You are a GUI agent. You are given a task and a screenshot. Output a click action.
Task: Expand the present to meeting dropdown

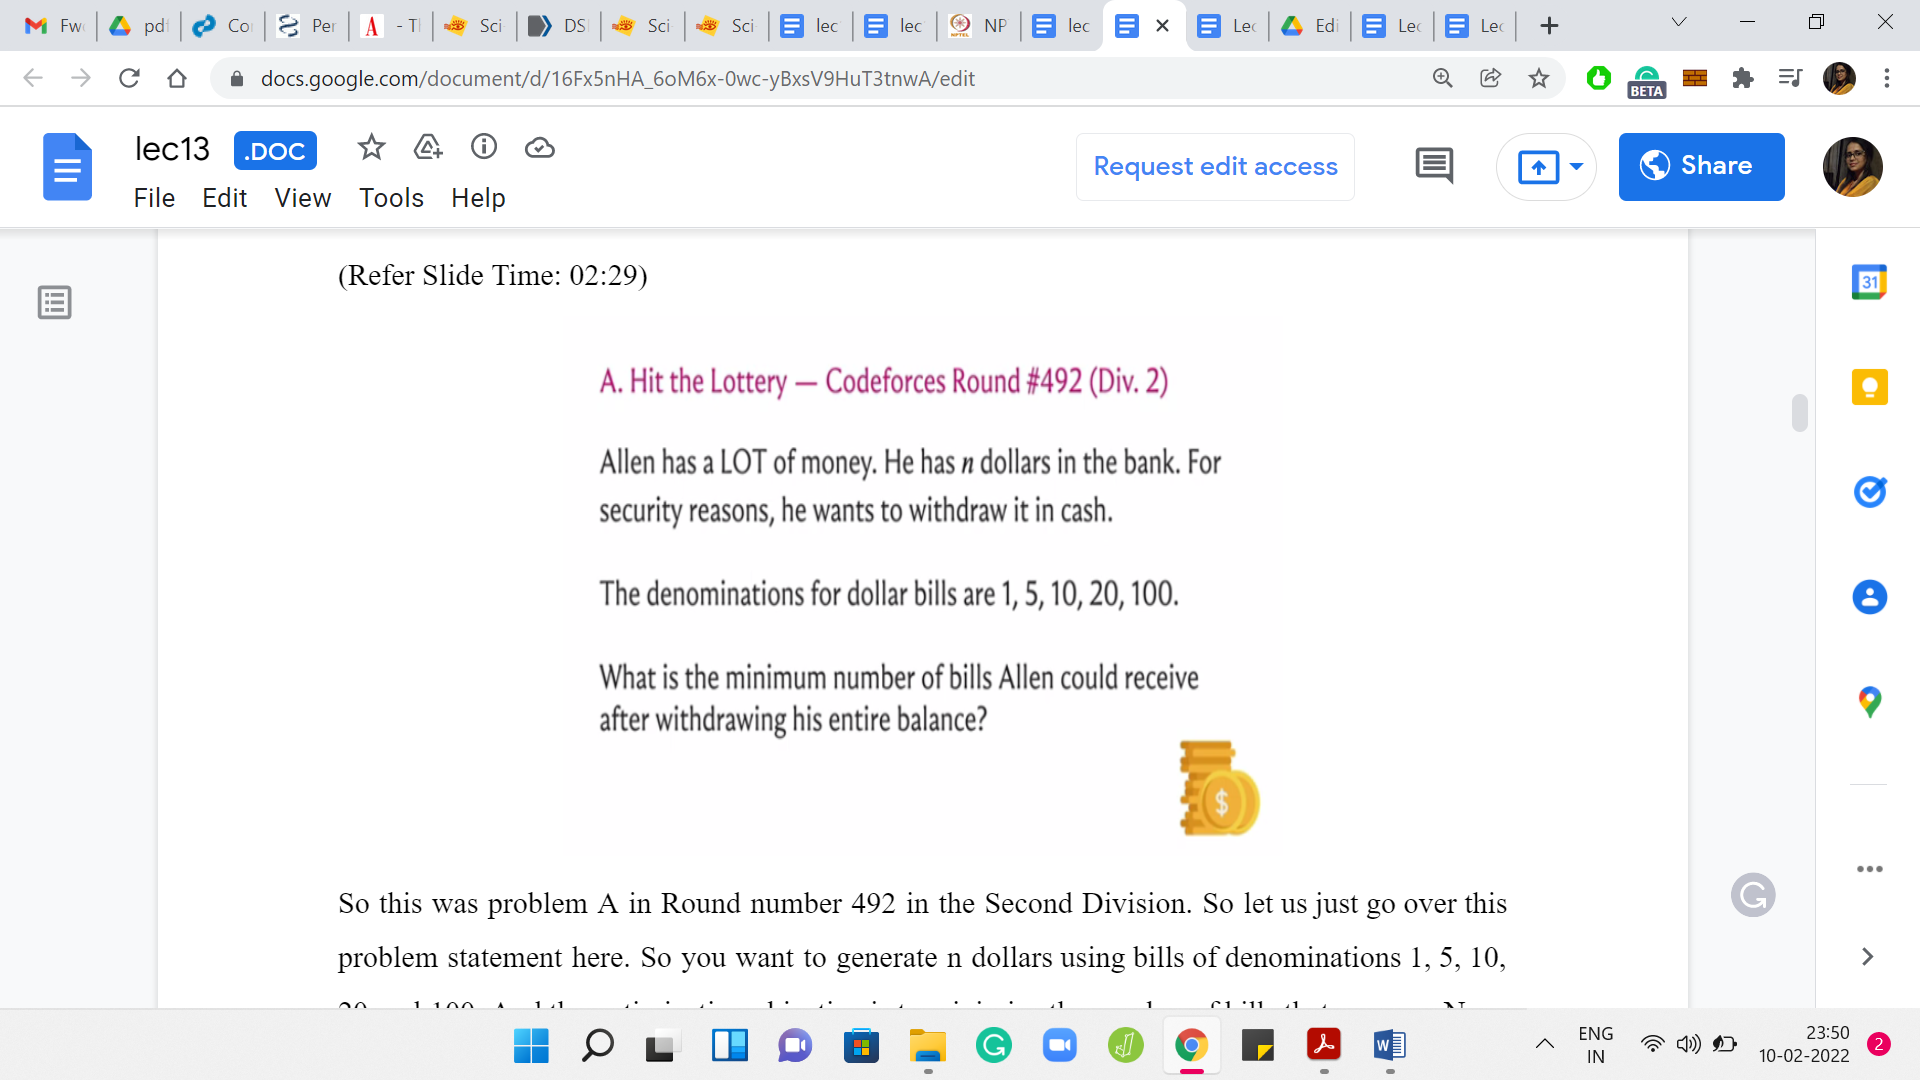pyautogui.click(x=1577, y=166)
